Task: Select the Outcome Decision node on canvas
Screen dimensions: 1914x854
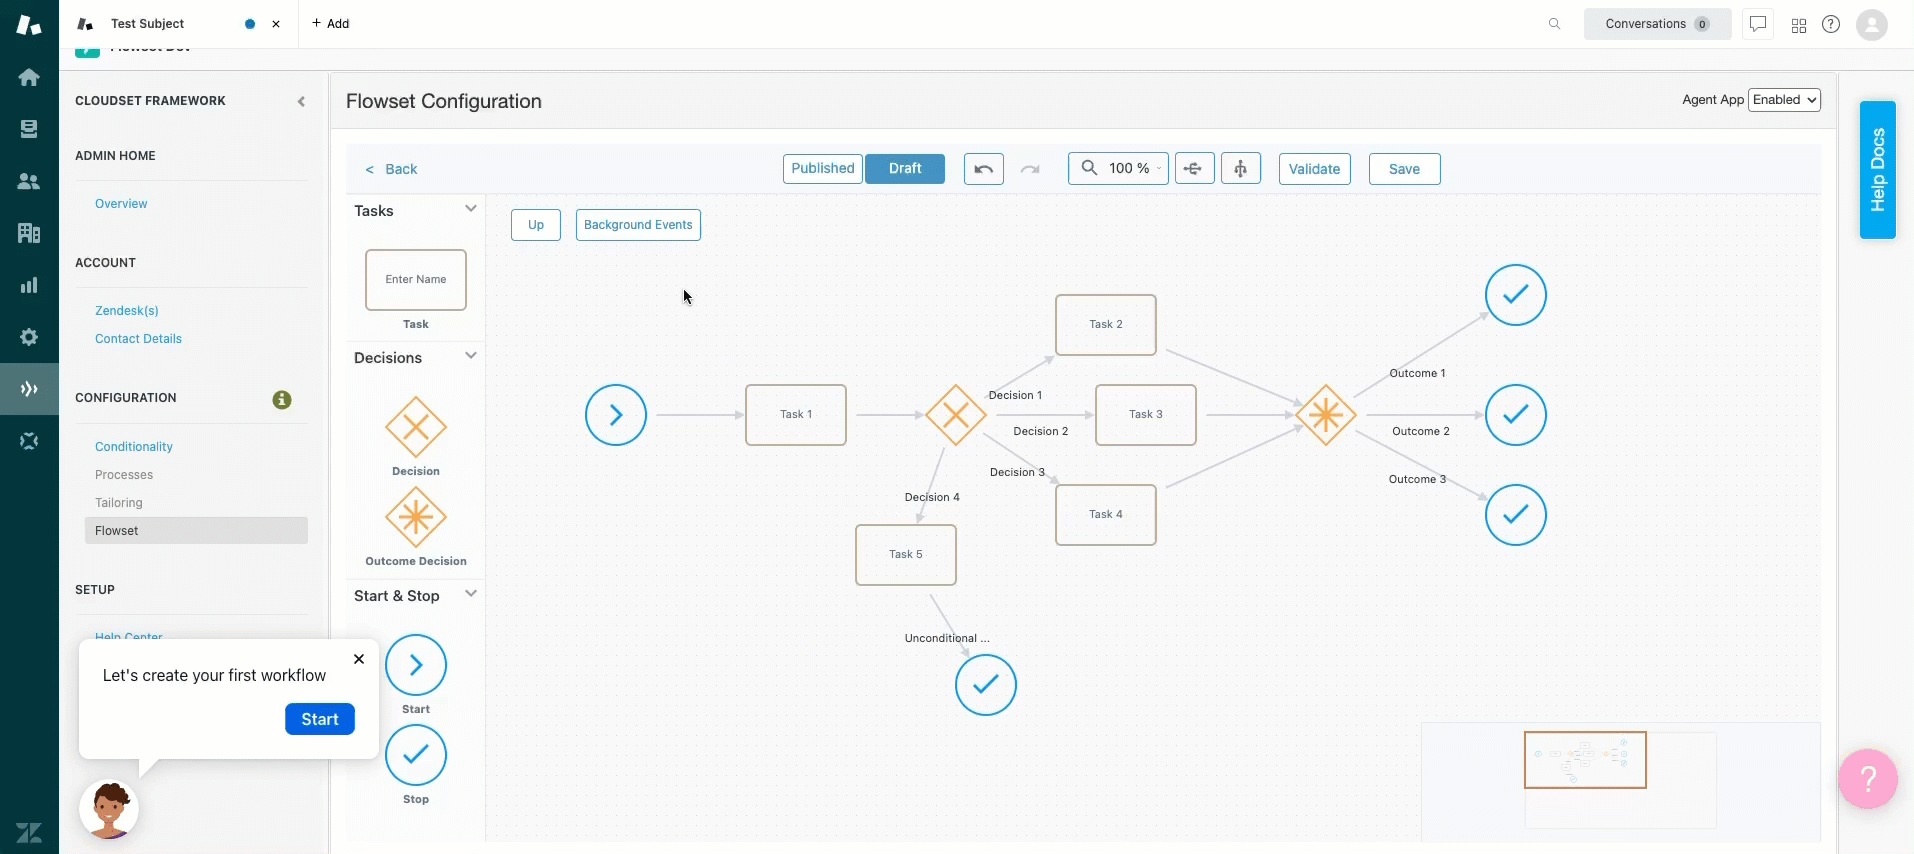Action: (1326, 415)
